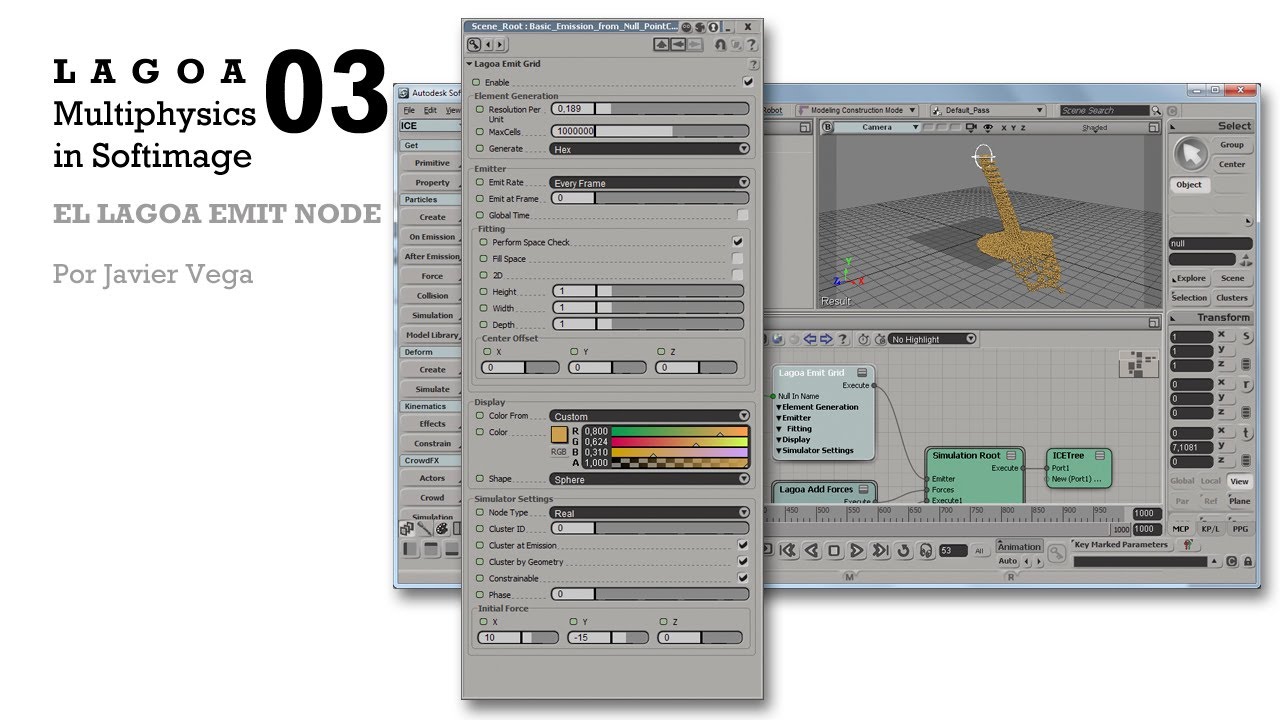
Task: Click the camera icon in viewport header
Action: [x=973, y=128]
